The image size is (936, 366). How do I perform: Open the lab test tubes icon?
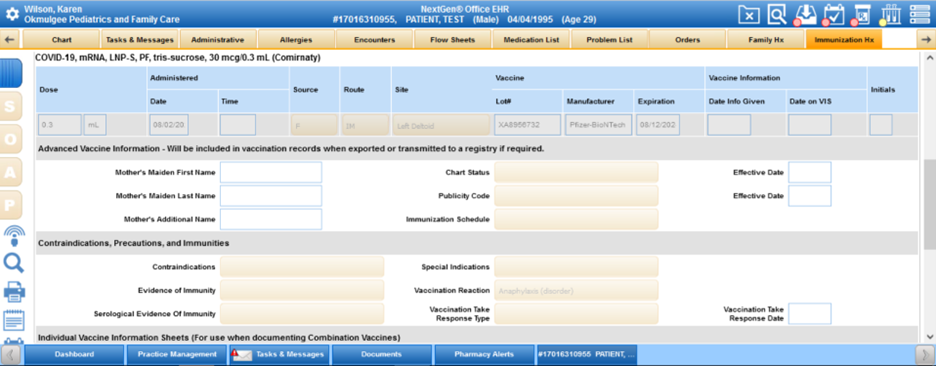[x=890, y=14]
